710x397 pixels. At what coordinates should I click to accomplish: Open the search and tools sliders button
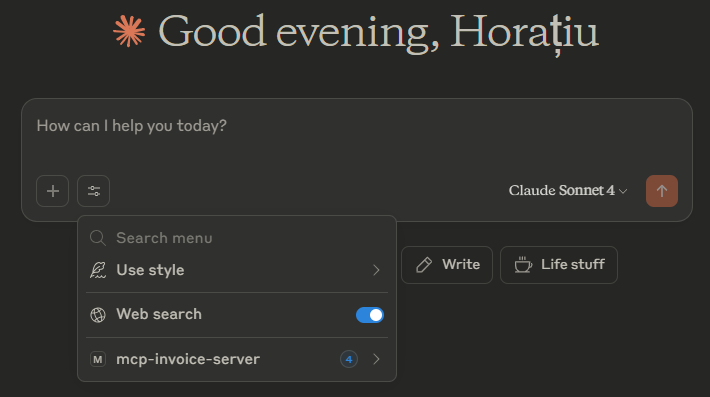coord(94,191)
